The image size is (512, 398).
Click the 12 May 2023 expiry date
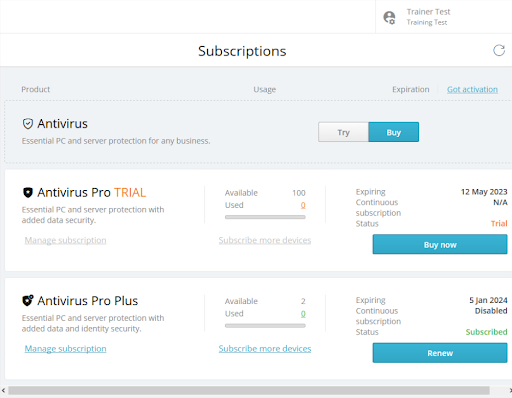484,192
